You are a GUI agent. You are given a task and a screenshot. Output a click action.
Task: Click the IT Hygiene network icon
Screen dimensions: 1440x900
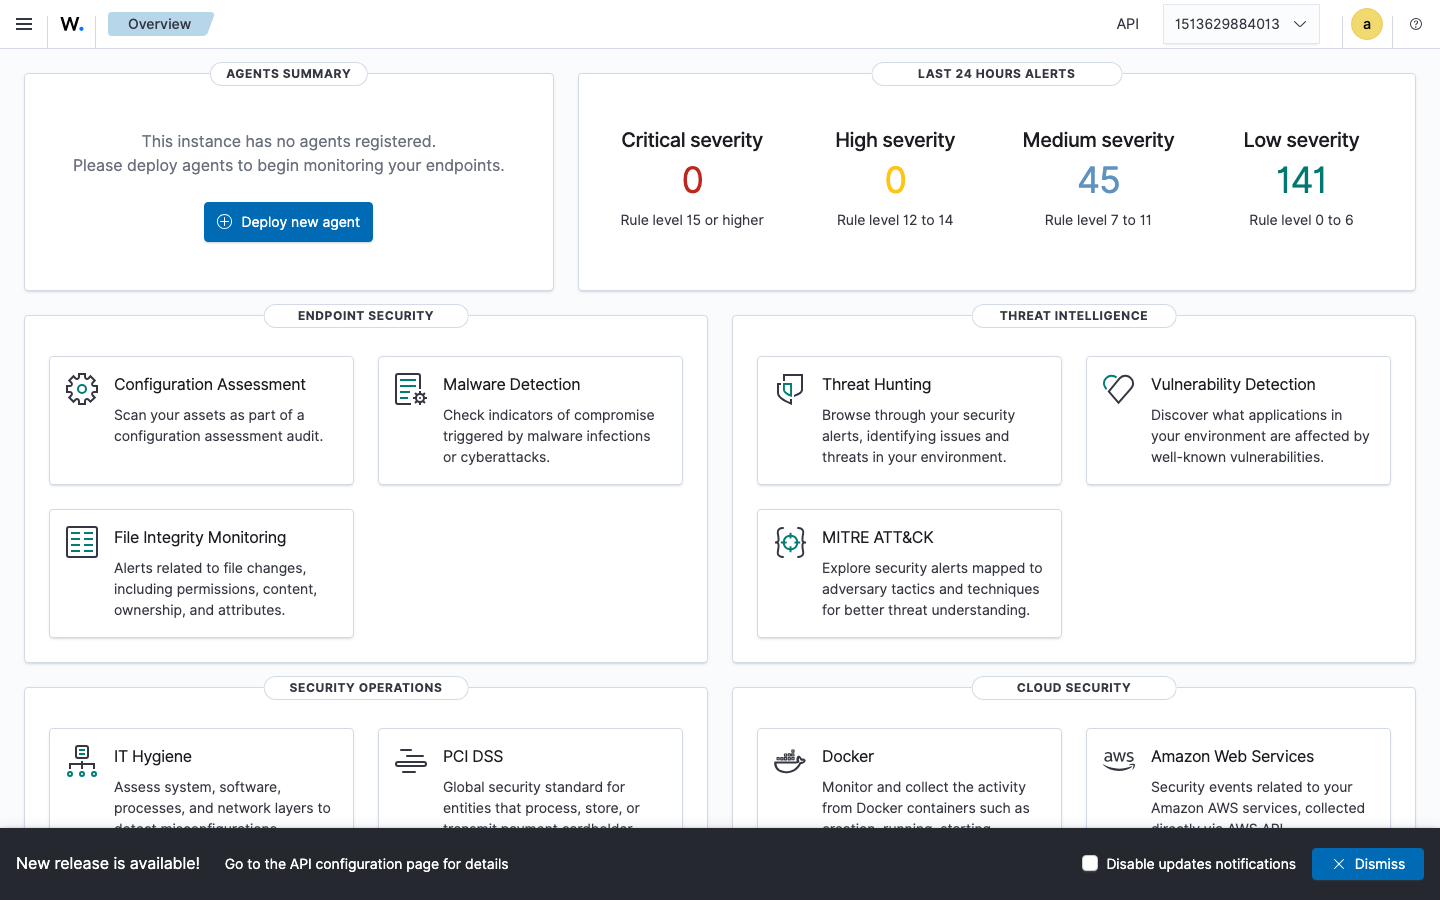(x=82, y=761)
